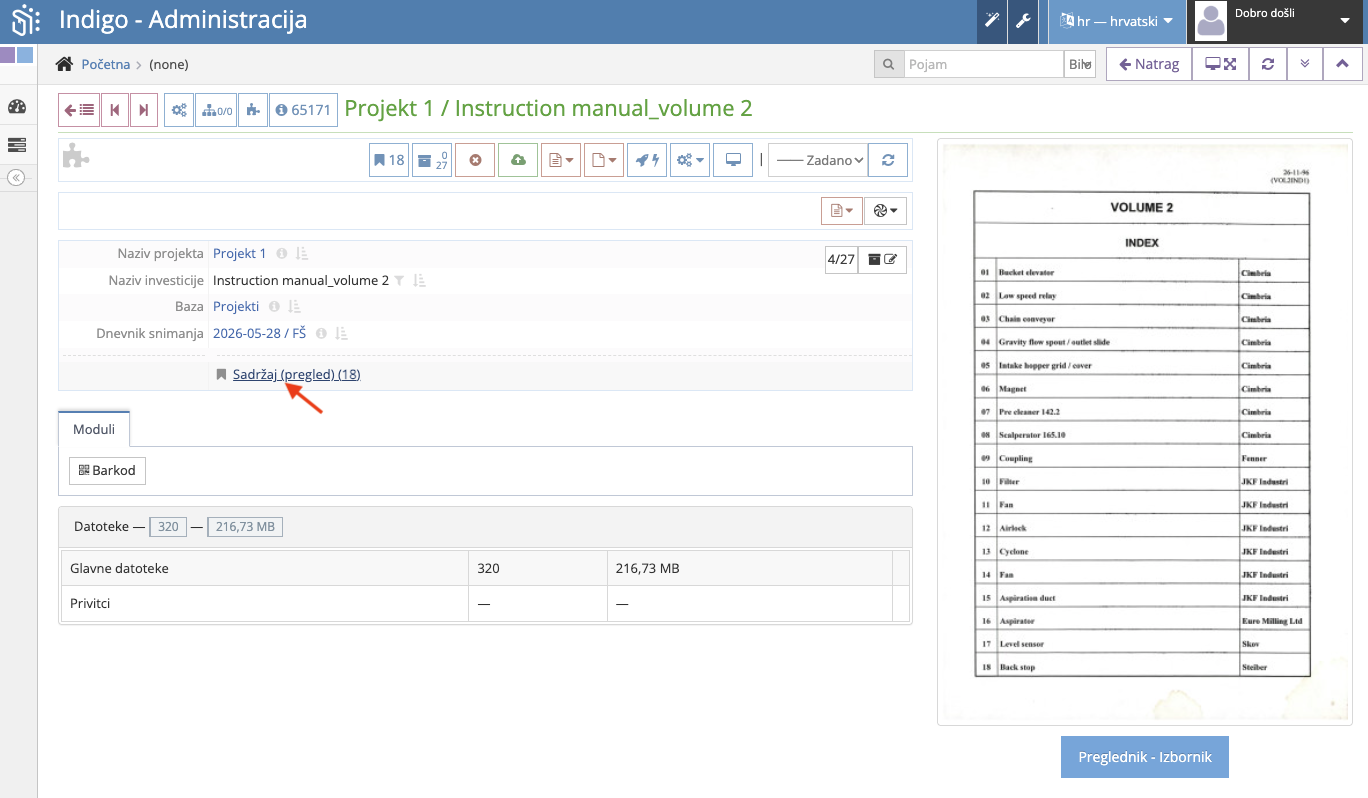This screenshot has width=1368, height=798.
Task: Open the Volume 2 index page preview
Action: [x=1144, y=432]
